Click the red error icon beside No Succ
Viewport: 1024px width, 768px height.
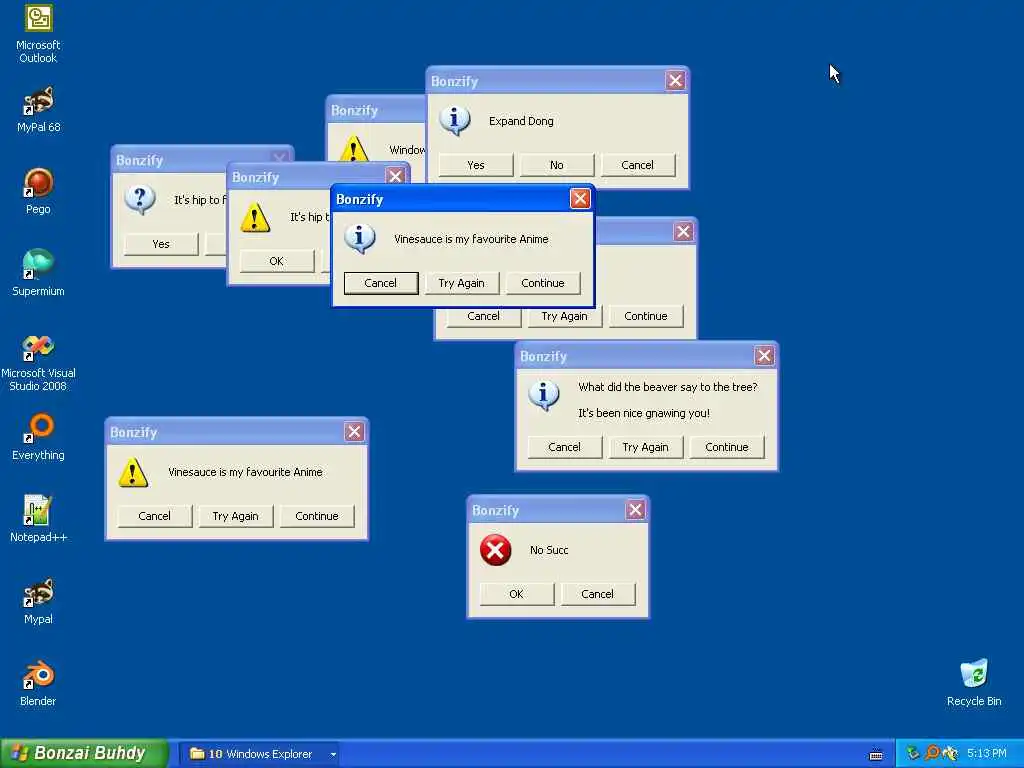point(496,550)
